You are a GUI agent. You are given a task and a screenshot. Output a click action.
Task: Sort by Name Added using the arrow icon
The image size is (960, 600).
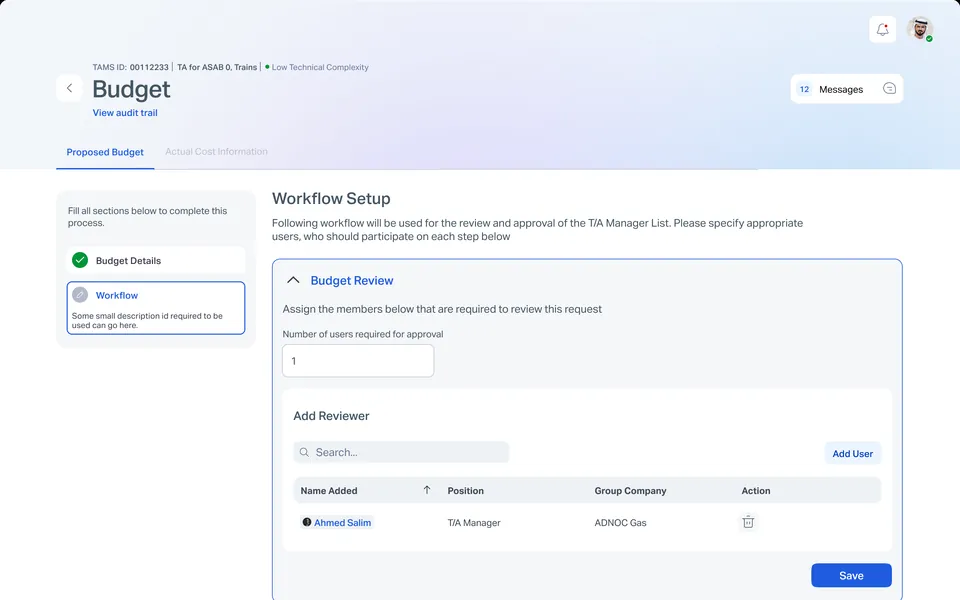427,490
